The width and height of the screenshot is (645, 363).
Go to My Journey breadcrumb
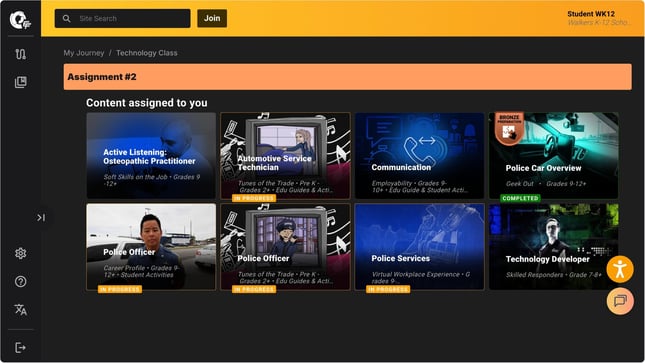84,53
